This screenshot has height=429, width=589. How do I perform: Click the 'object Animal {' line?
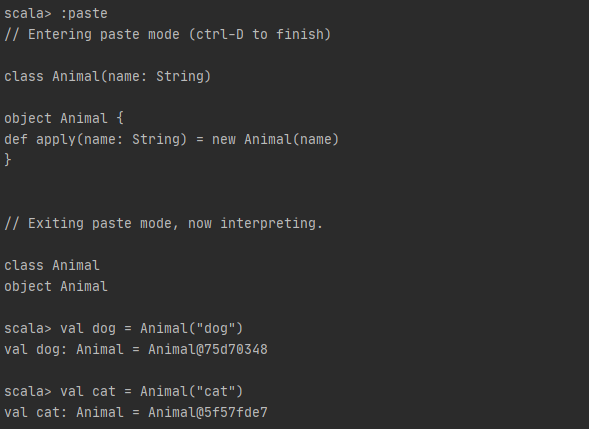point(64,119)
